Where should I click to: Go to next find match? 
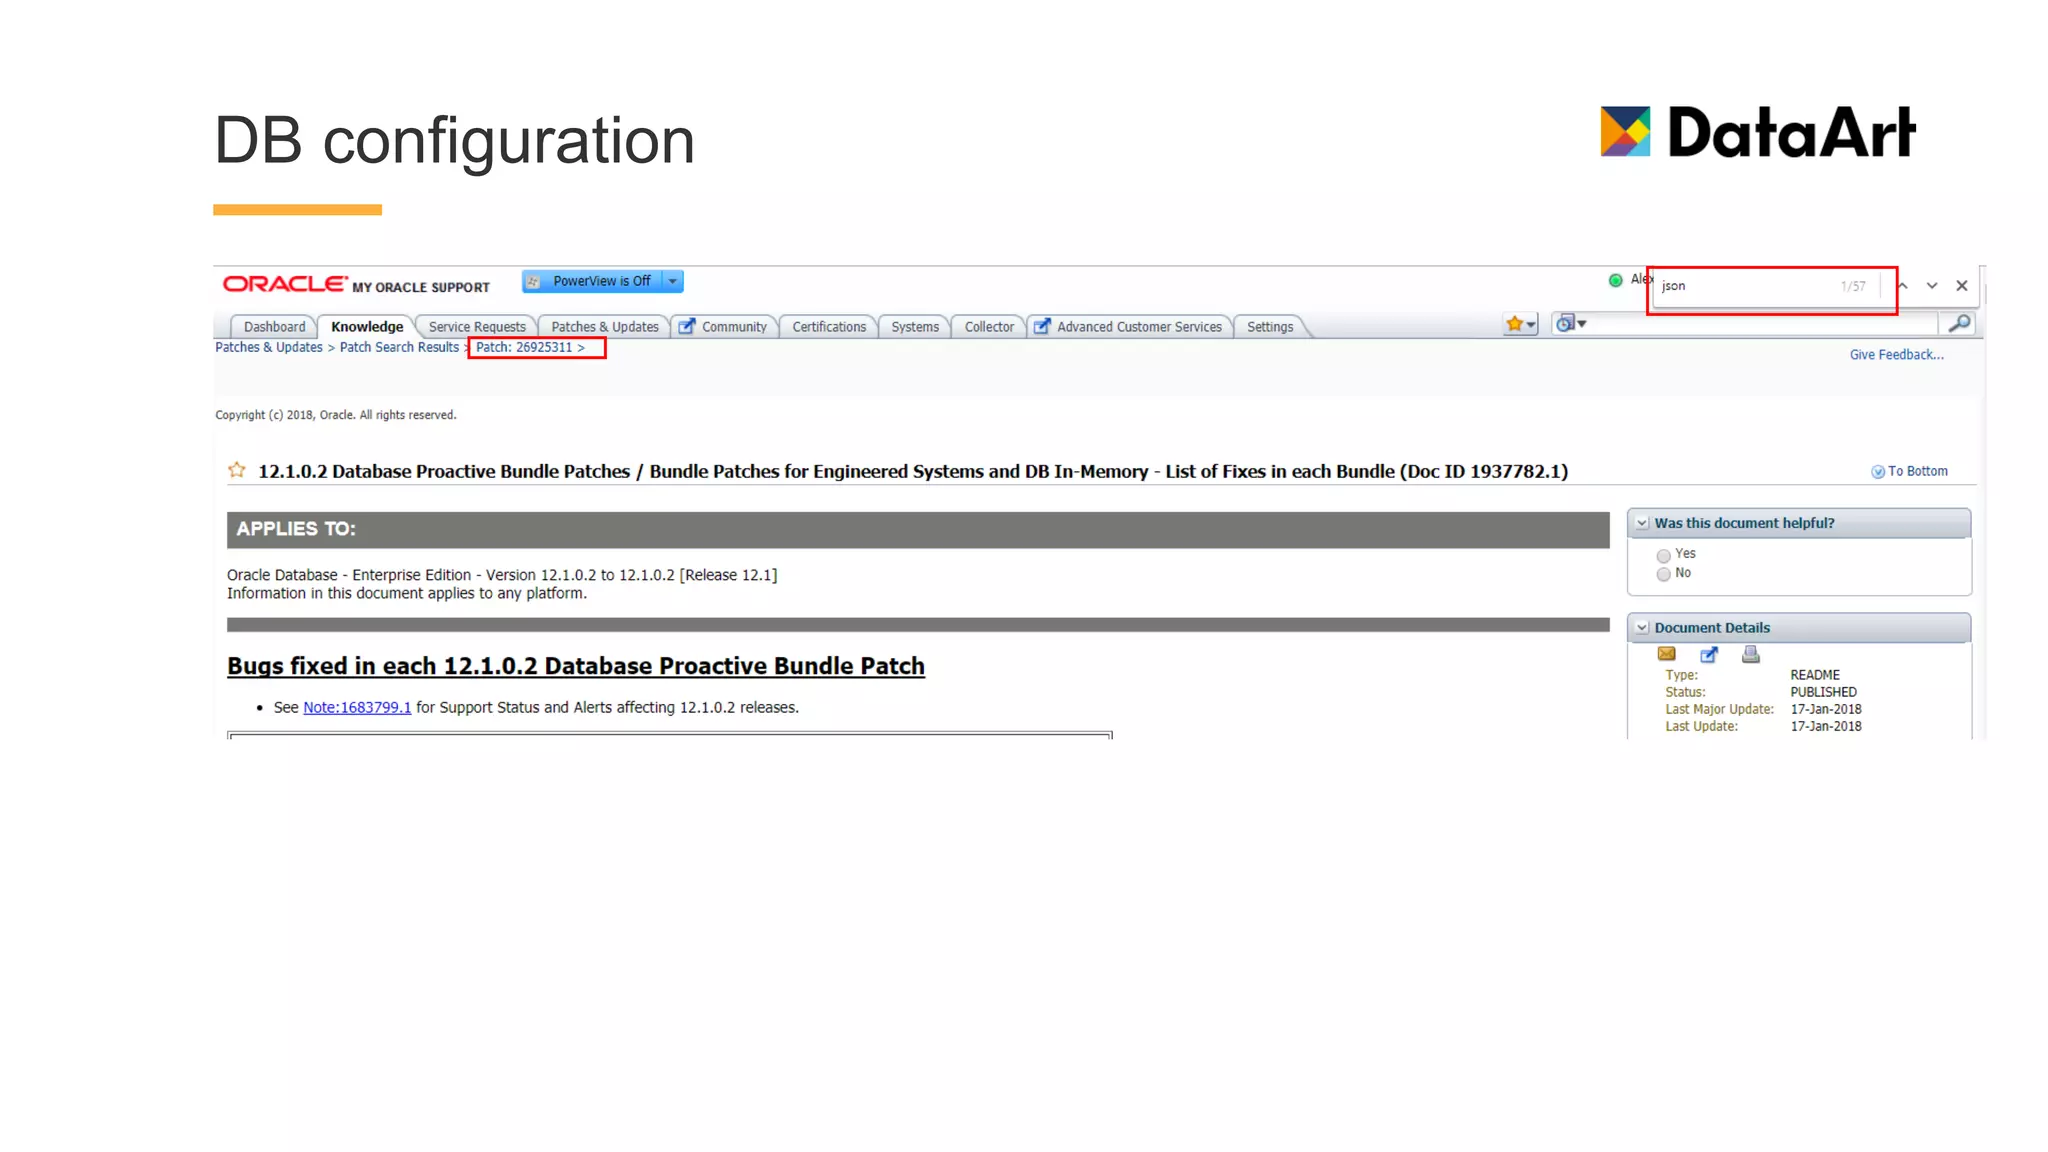(1932, 286)
